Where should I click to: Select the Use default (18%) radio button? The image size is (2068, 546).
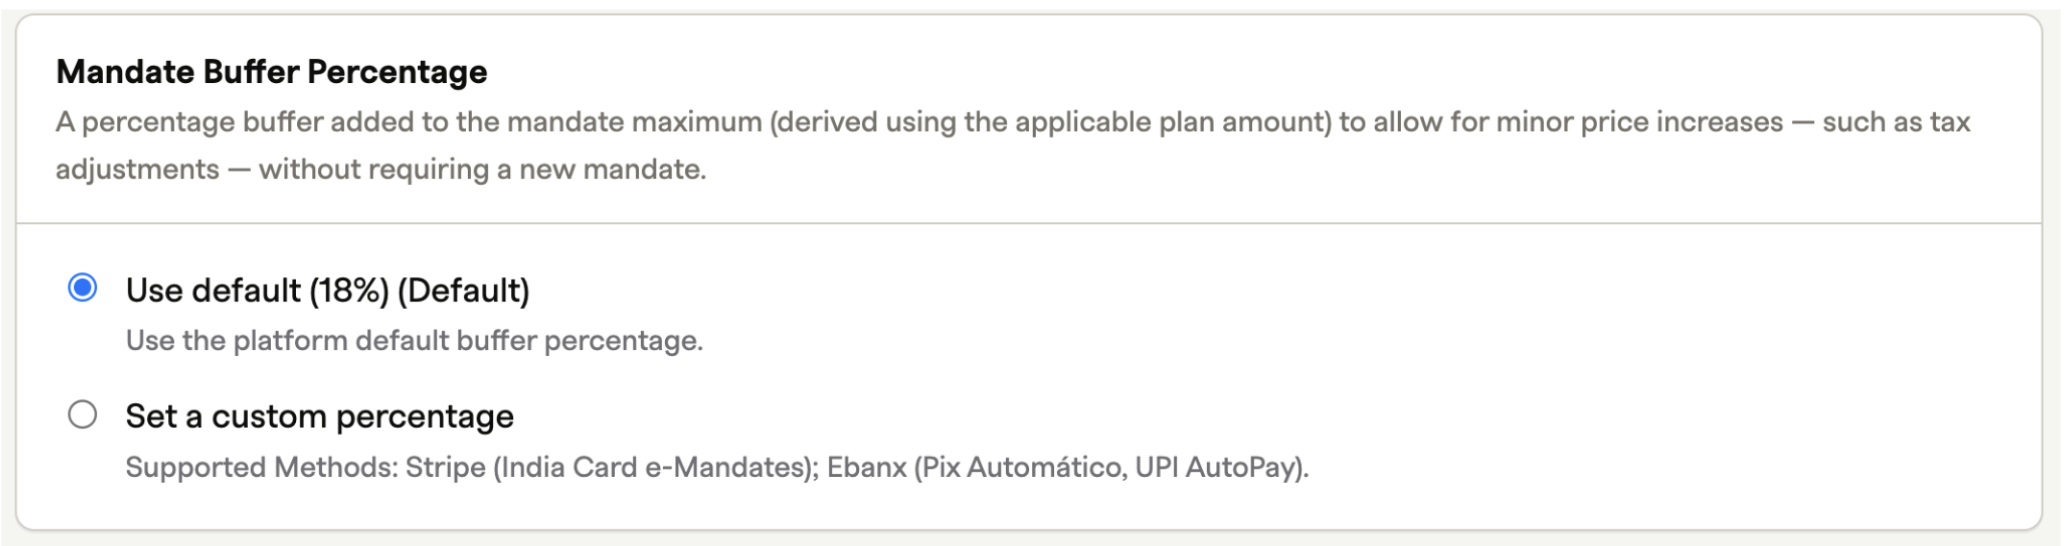tap(82, 289)
